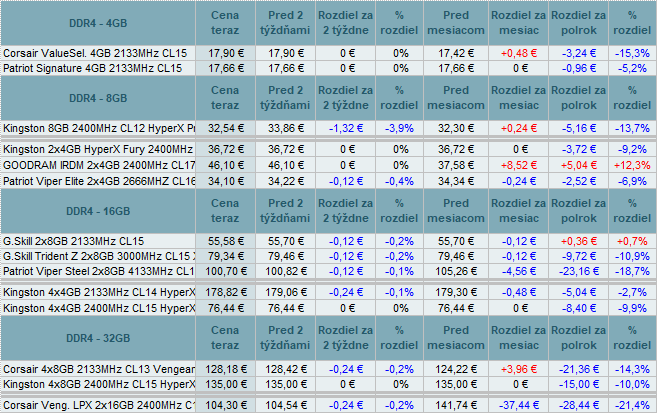
Task: Select the -15,3% percent difference cell
Action: click(632, 53)
